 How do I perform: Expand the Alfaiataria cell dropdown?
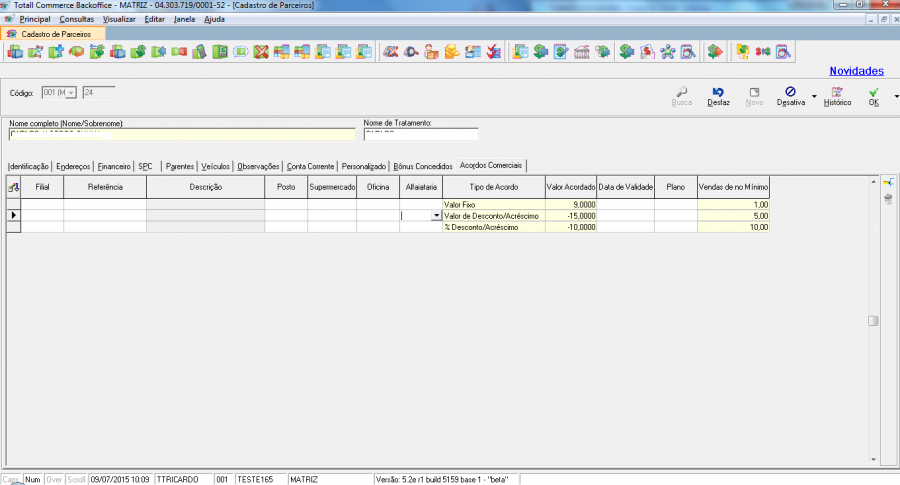[435, 215]
